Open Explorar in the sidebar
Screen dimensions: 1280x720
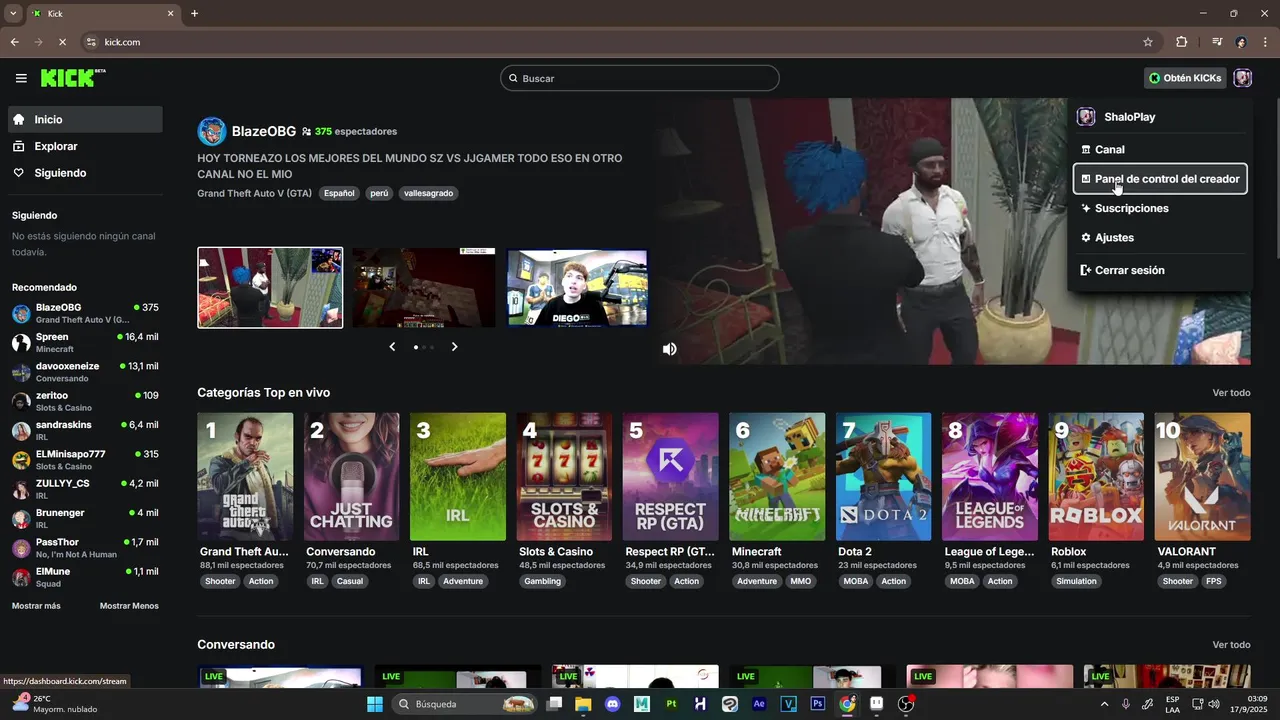85,146
